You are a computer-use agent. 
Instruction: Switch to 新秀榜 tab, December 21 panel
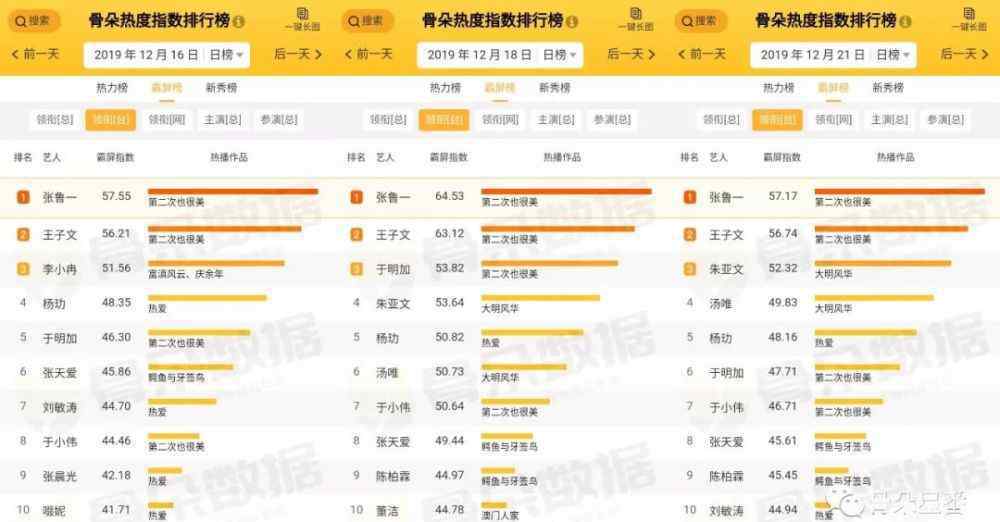coord(888,87)
